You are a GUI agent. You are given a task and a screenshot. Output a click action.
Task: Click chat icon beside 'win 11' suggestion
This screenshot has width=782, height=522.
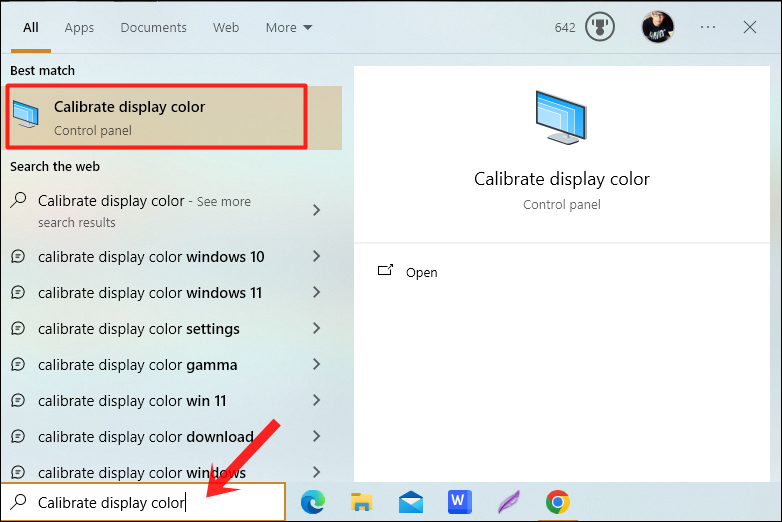(18, 400)
